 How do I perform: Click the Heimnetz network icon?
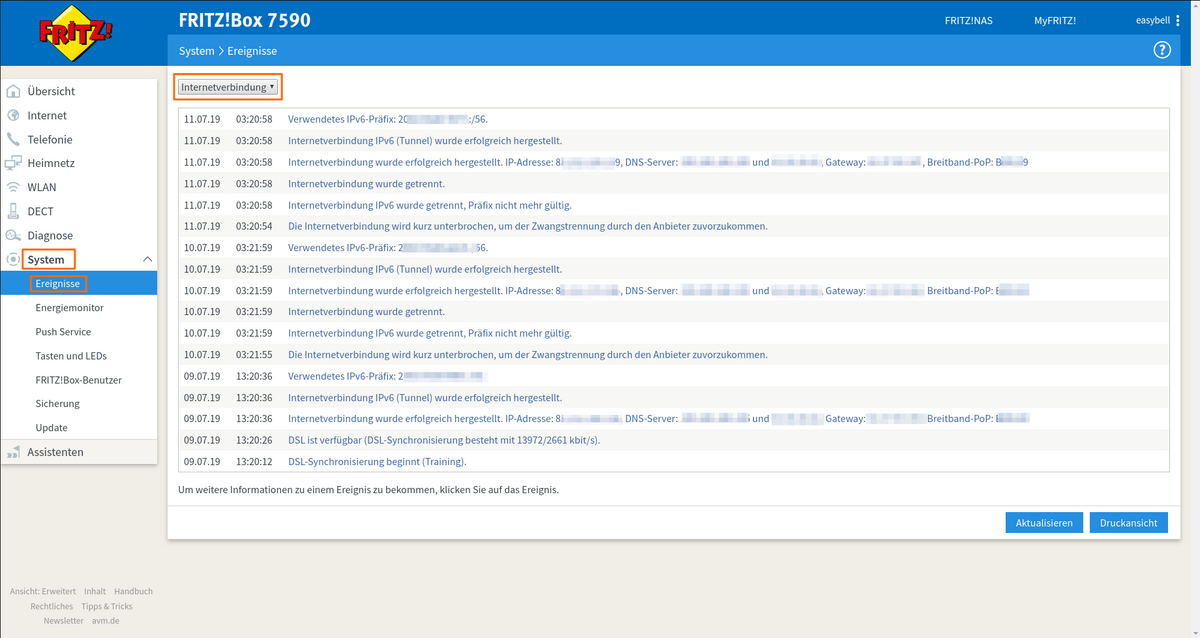click(x=13, y=163)
